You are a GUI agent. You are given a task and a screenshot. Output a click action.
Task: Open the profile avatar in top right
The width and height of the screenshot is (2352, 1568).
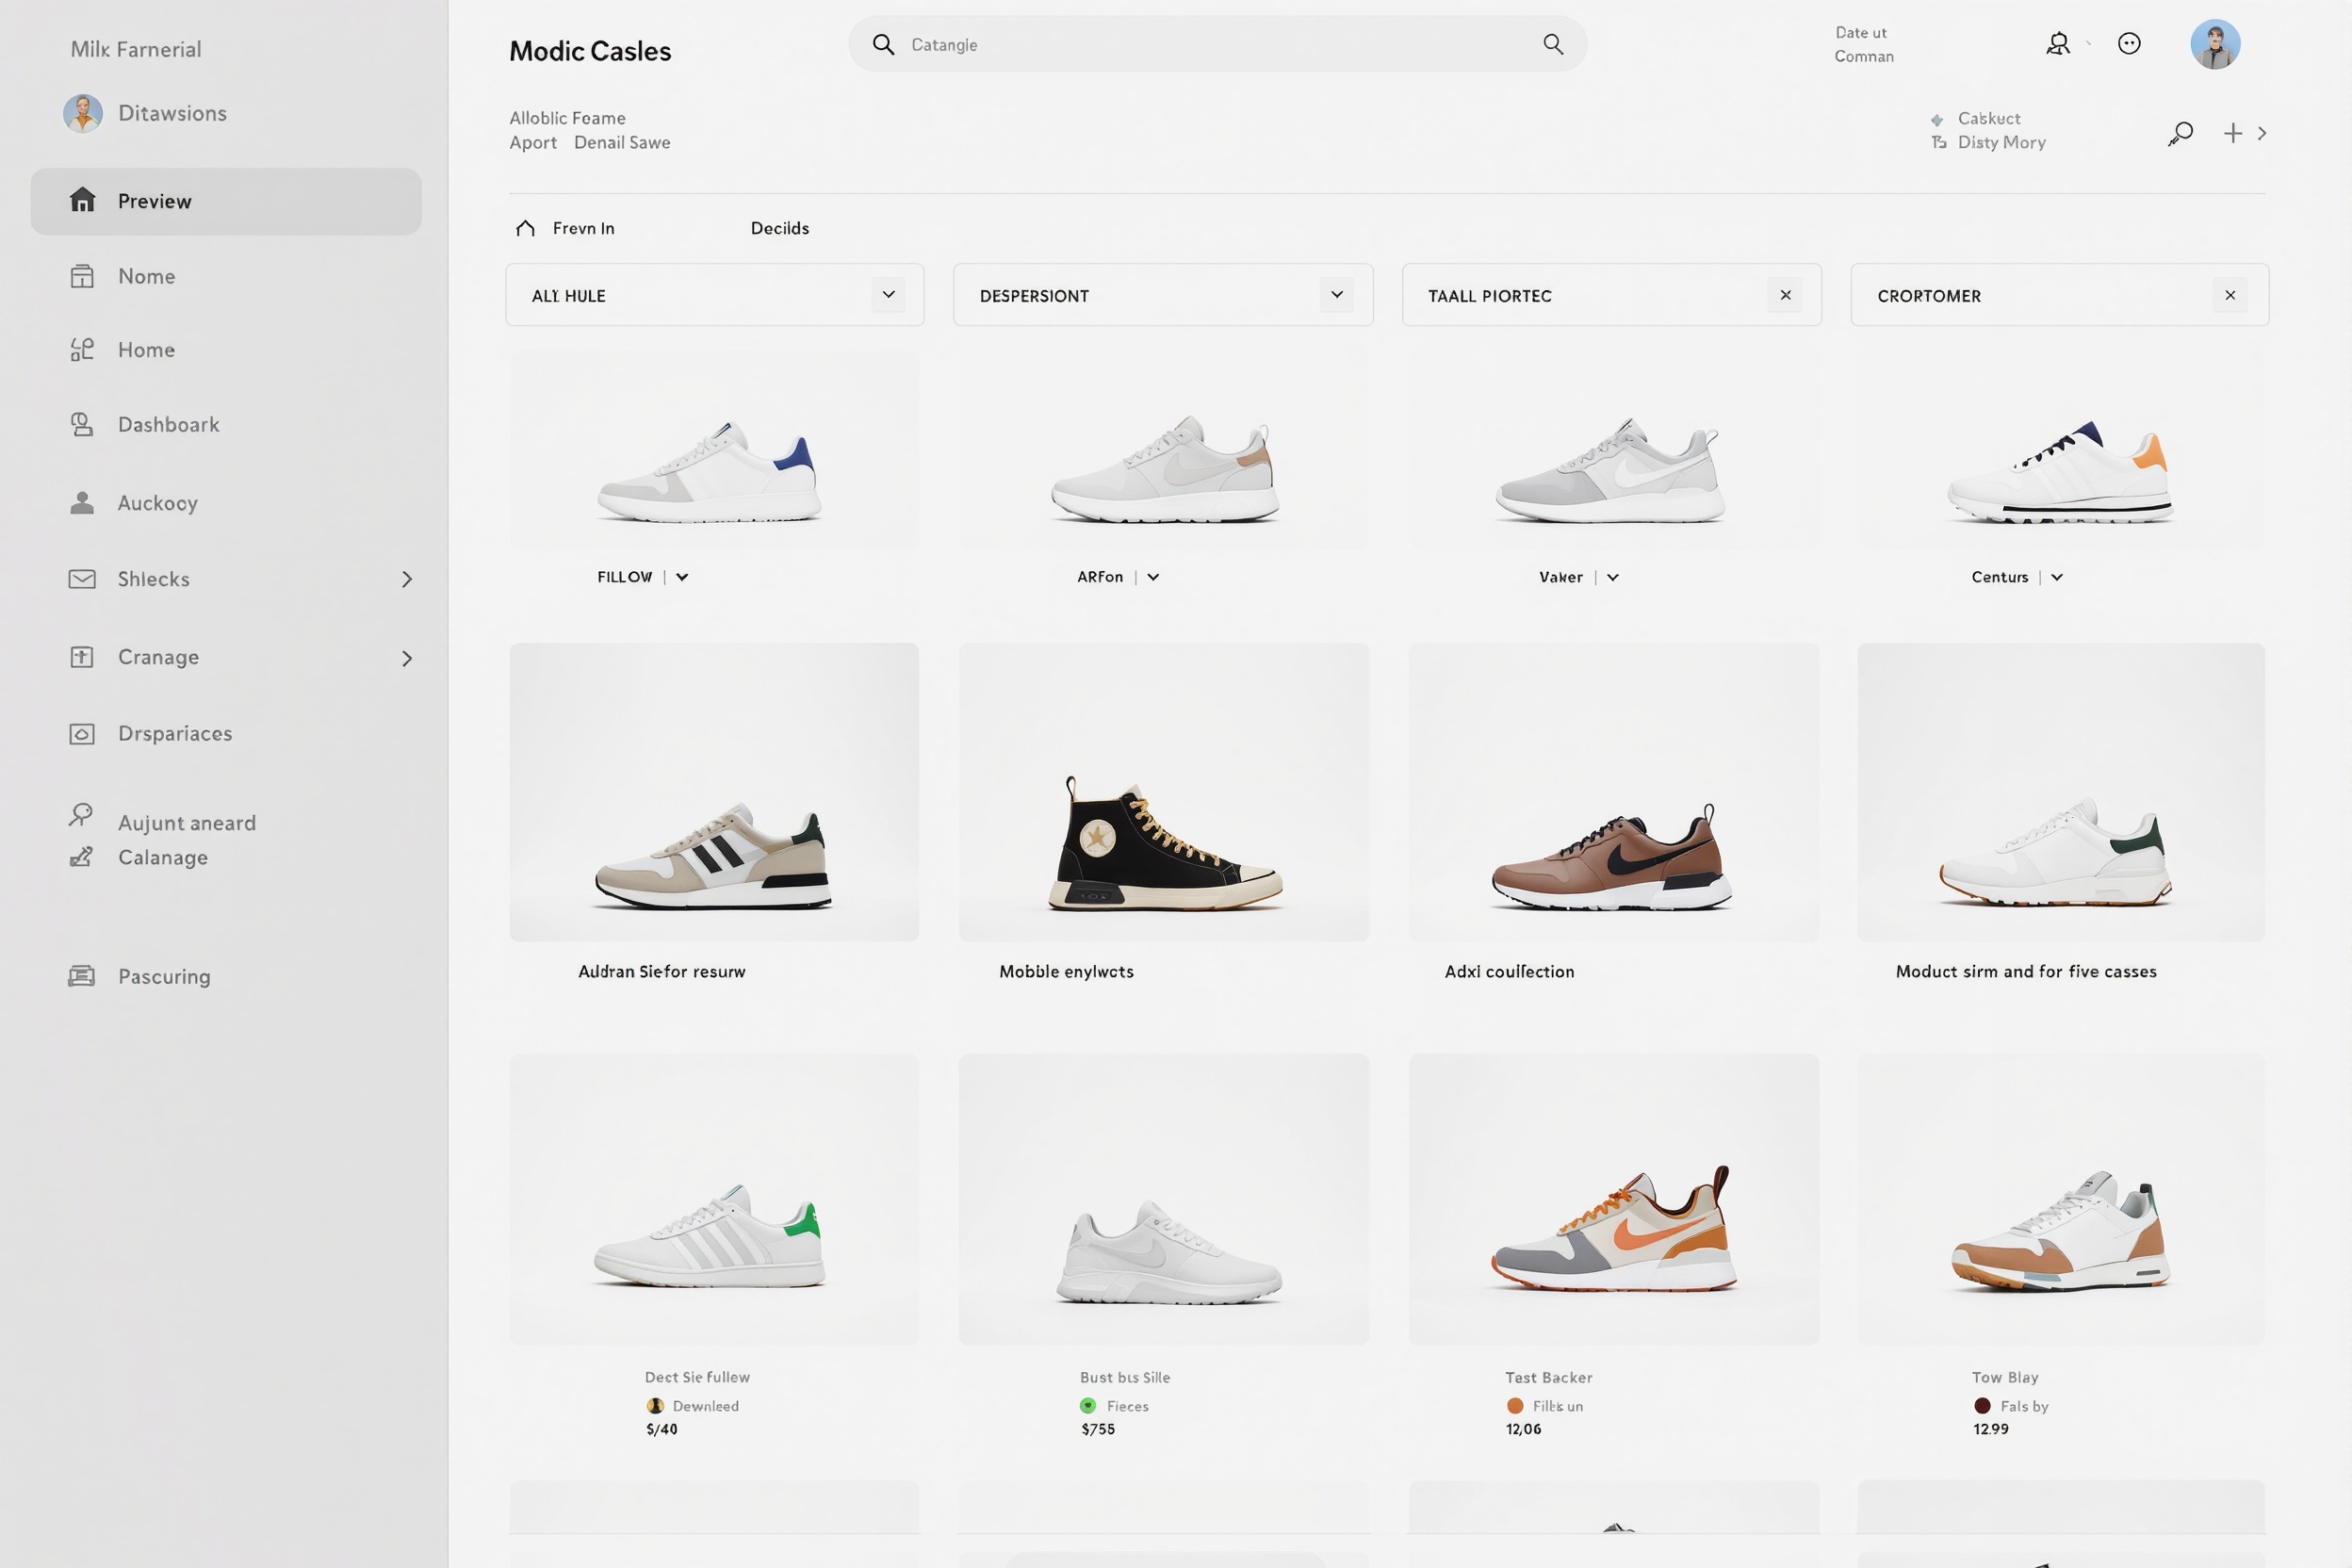point(2215,44)
